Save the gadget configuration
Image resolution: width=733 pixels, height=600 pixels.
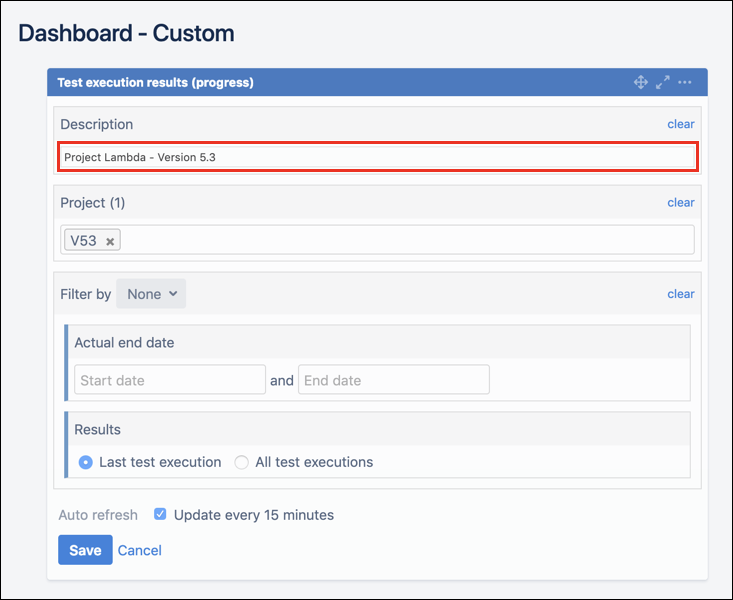tap(85, 550)
